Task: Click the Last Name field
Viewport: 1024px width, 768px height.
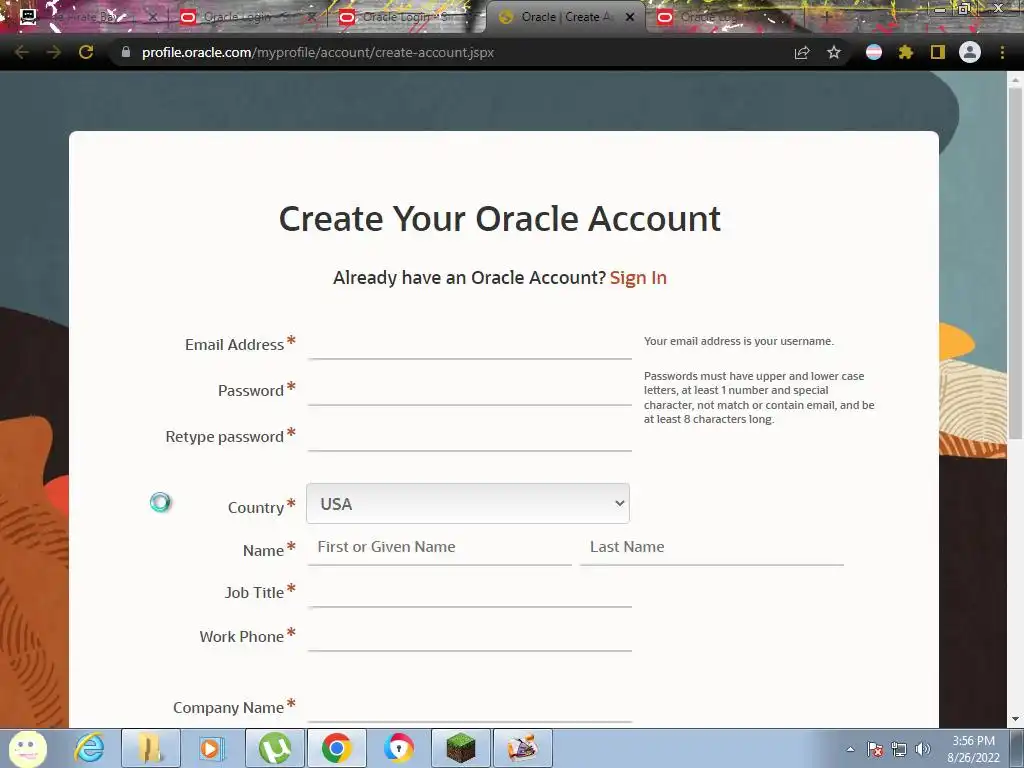Action: pyautogui.click(x=712, y=547)
